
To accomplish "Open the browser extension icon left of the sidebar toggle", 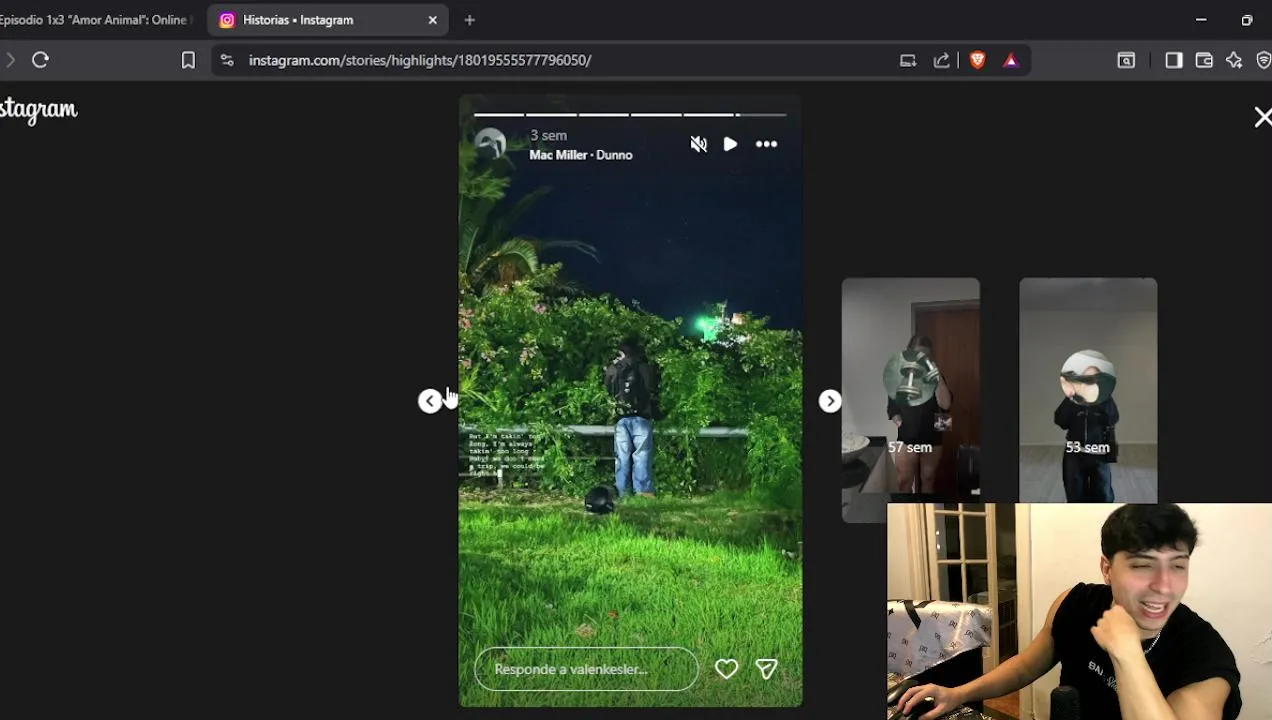I will pos(1126,60).
